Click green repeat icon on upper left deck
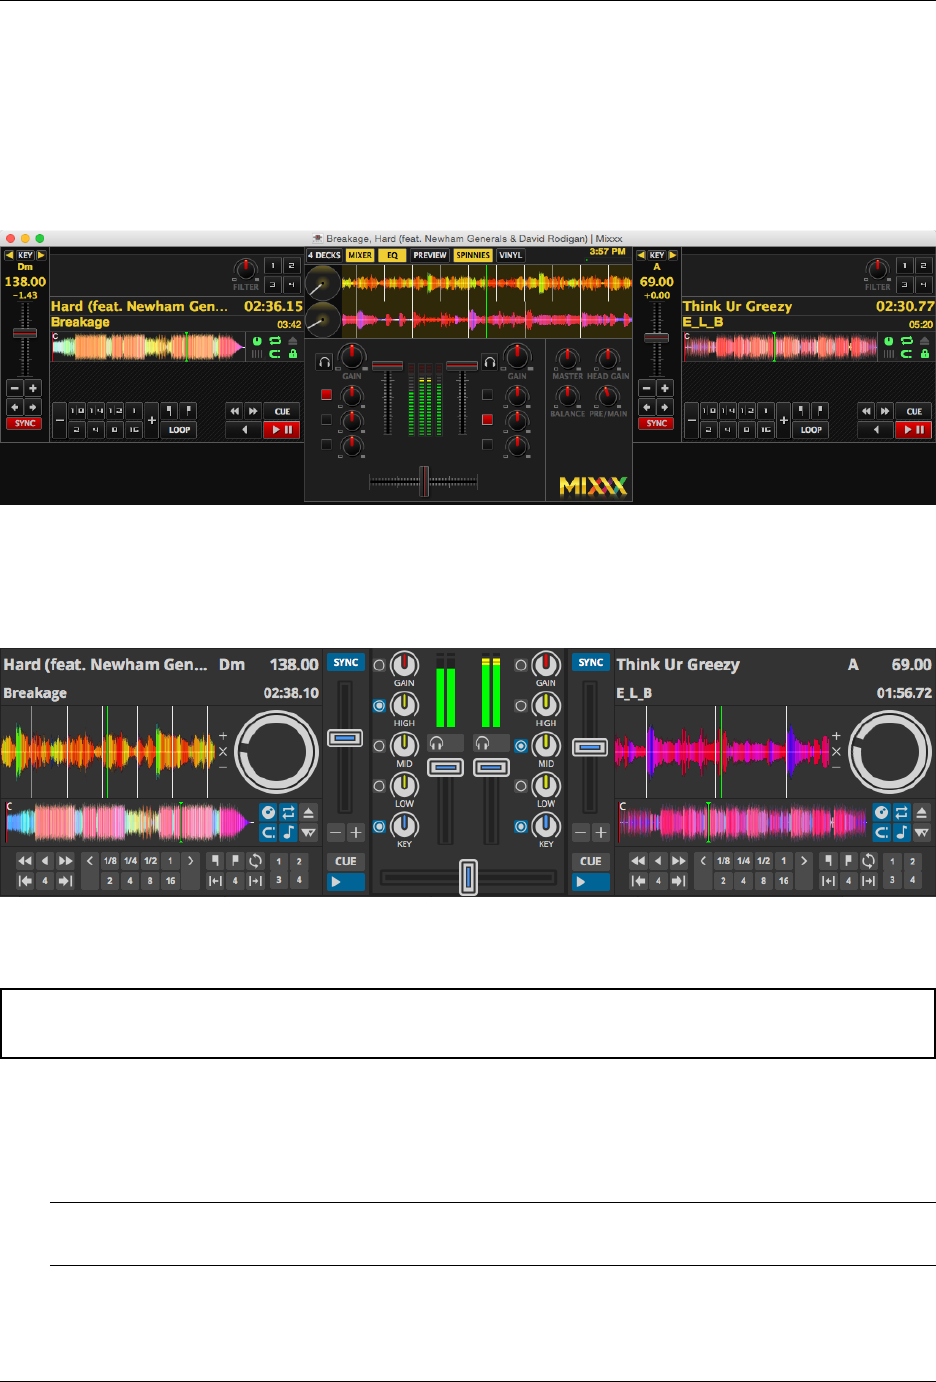This screenshot has width=936, height=1382. point(275,340)
